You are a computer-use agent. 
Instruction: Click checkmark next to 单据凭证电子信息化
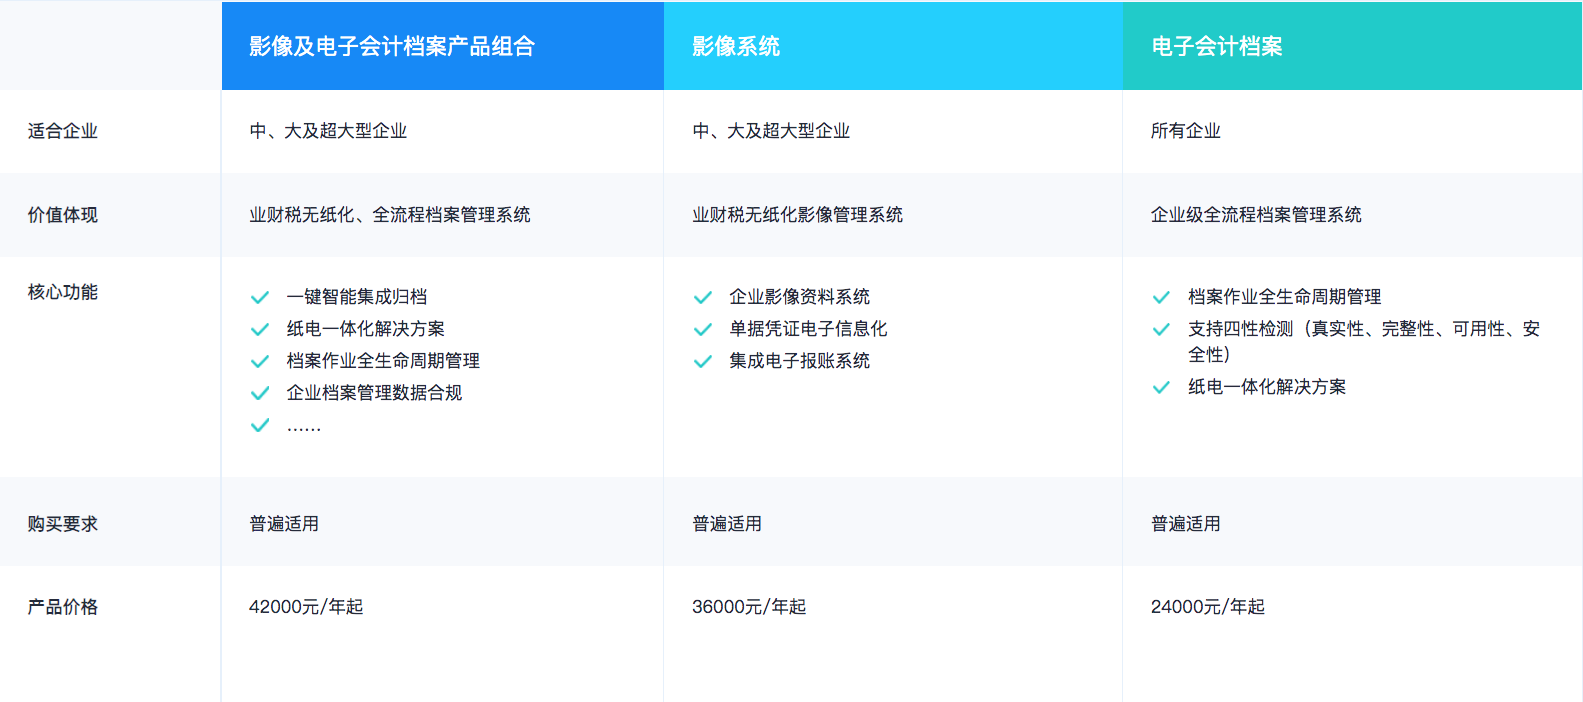tap(703, 330)
